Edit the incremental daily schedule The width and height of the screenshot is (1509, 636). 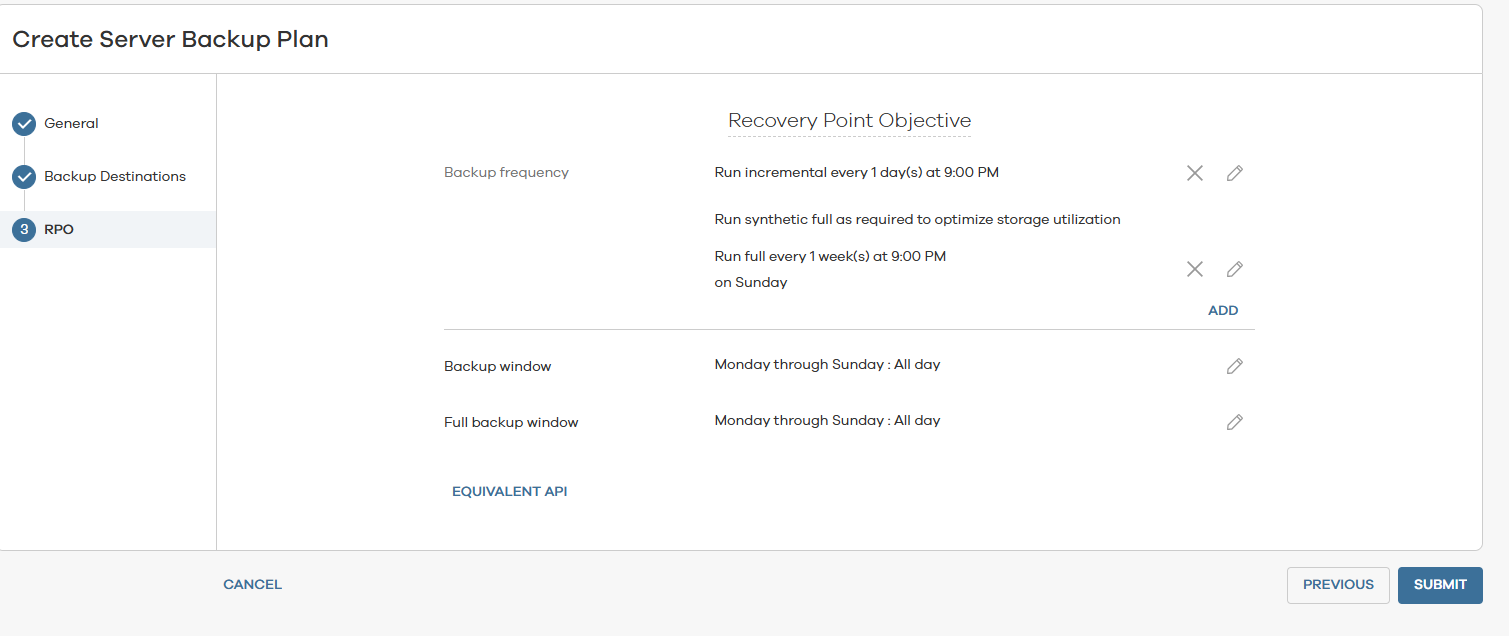click(1235, 173)
